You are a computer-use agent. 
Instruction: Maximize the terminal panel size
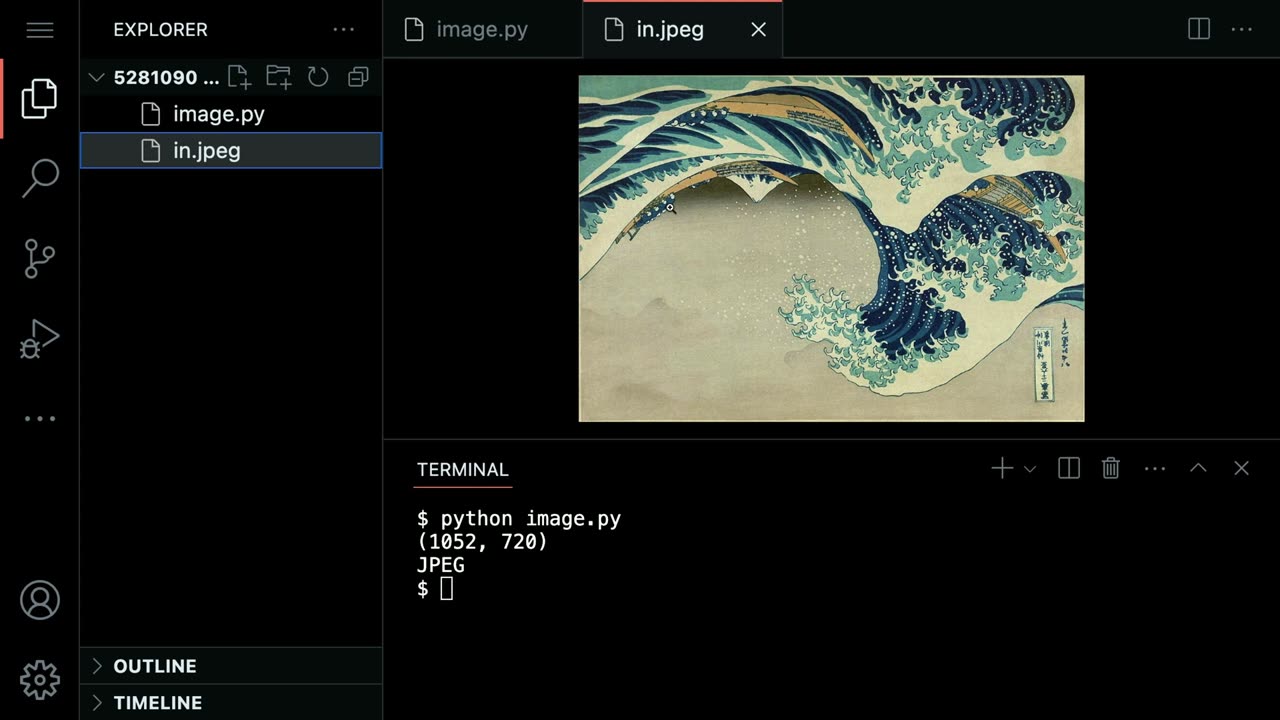1198,468
